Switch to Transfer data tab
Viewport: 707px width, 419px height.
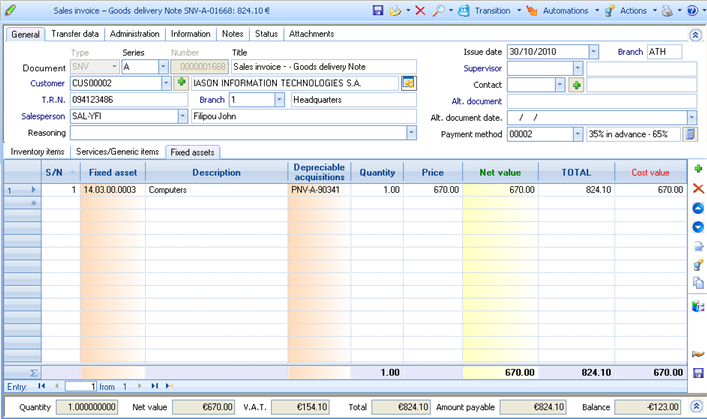point(75,34)
